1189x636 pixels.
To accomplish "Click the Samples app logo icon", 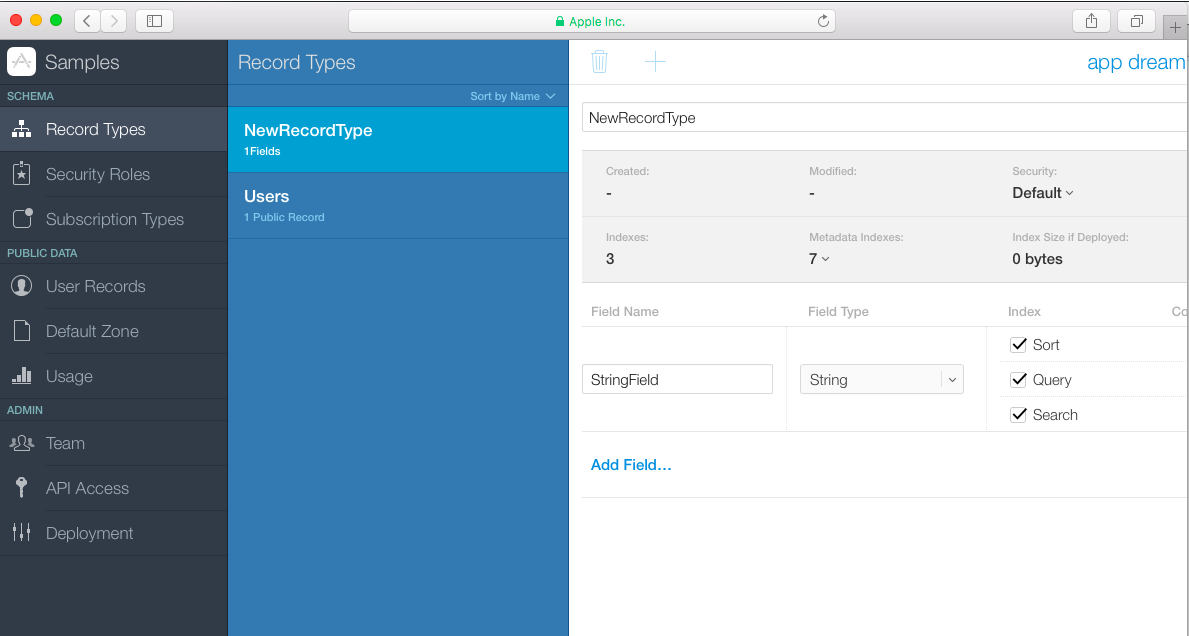I will coord(21,61).
